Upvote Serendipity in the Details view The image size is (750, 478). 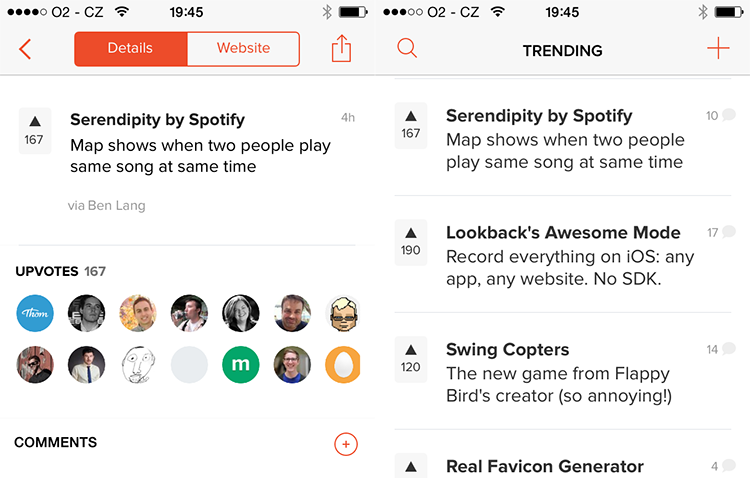coord(34,131)
